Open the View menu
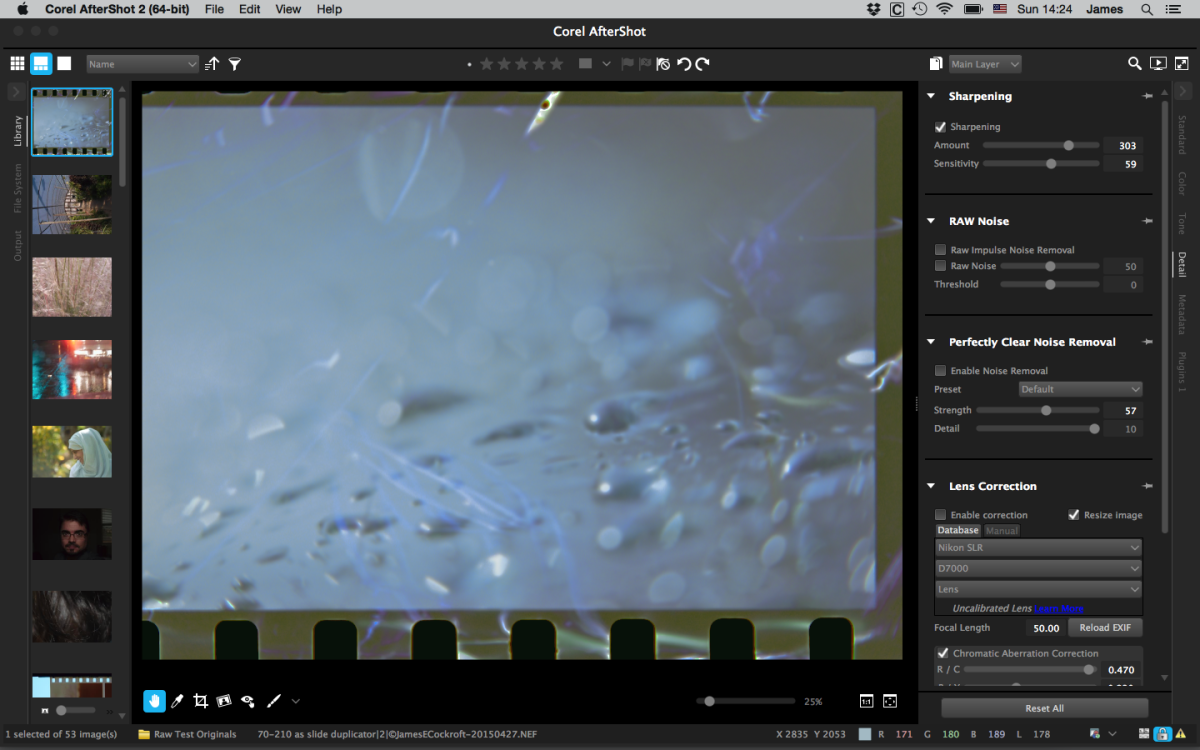The width and height of the screenshot is (1200, 750). point(288,9)
